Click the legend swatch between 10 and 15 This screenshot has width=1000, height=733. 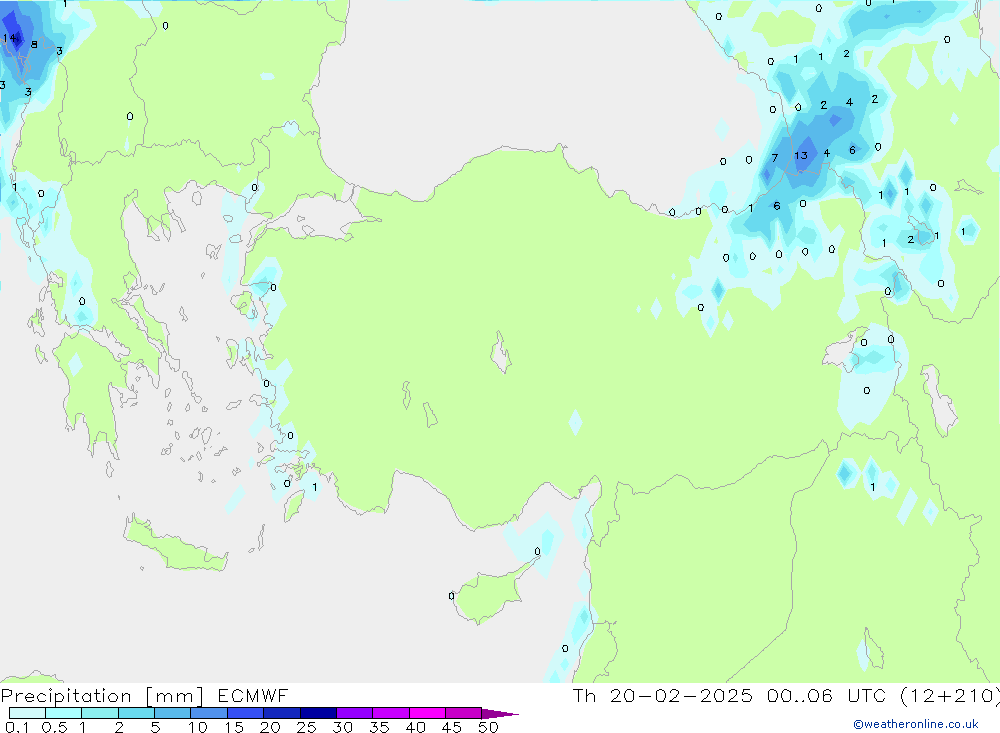coord(209,713)
